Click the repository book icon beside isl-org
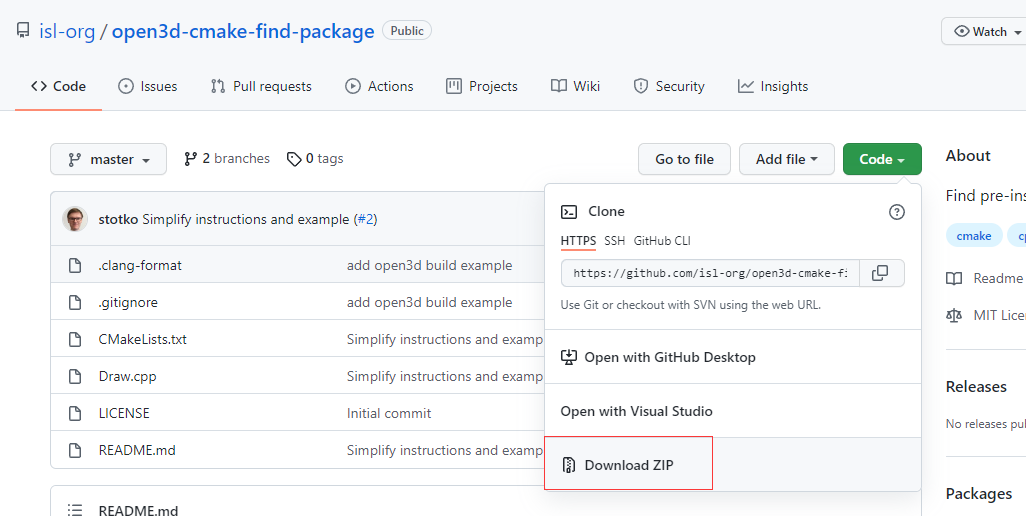The height and width of the screenshot is (516, 1026). coord(23,30)
